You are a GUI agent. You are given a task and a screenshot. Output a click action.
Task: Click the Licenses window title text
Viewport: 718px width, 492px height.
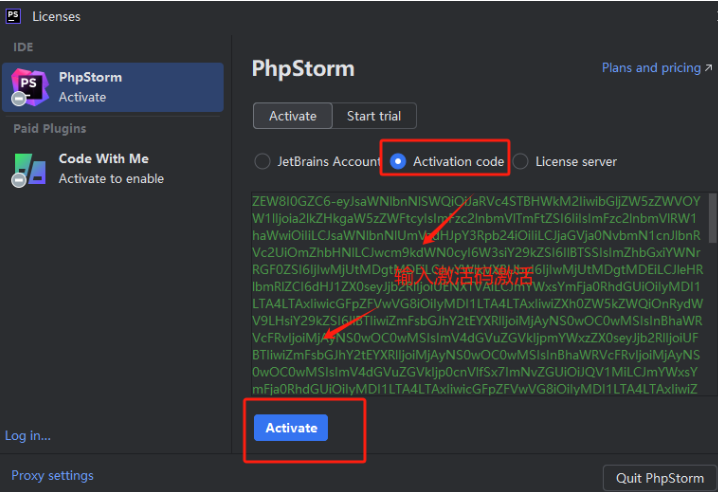[x=56, y=16]
